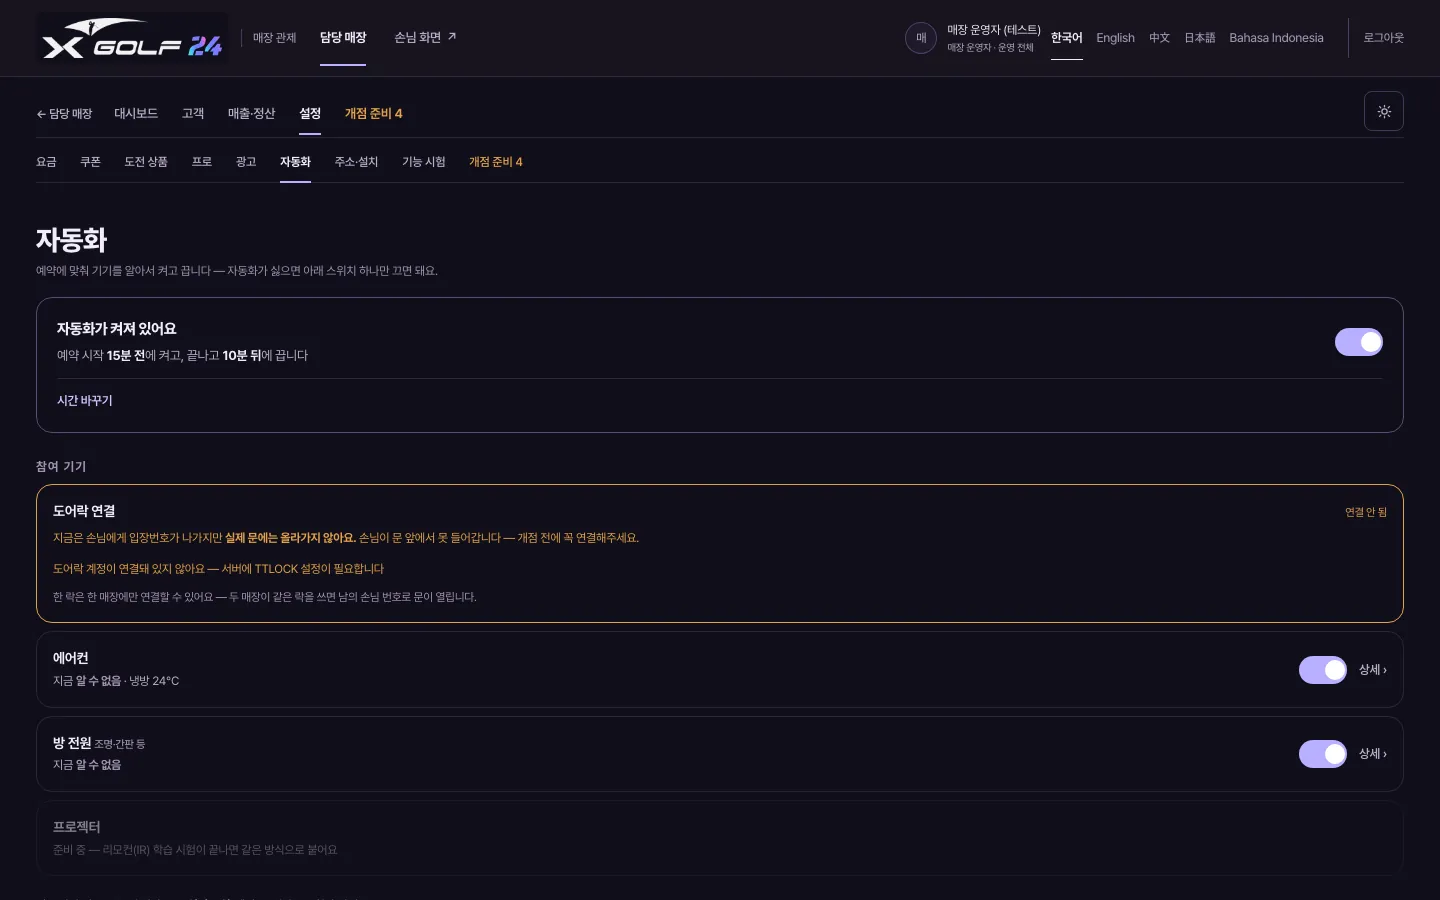Click the 냉방 24°C status text
The height and width of the screenshot is (900, 1440).
pyautogui.click(x=154, y=681)
